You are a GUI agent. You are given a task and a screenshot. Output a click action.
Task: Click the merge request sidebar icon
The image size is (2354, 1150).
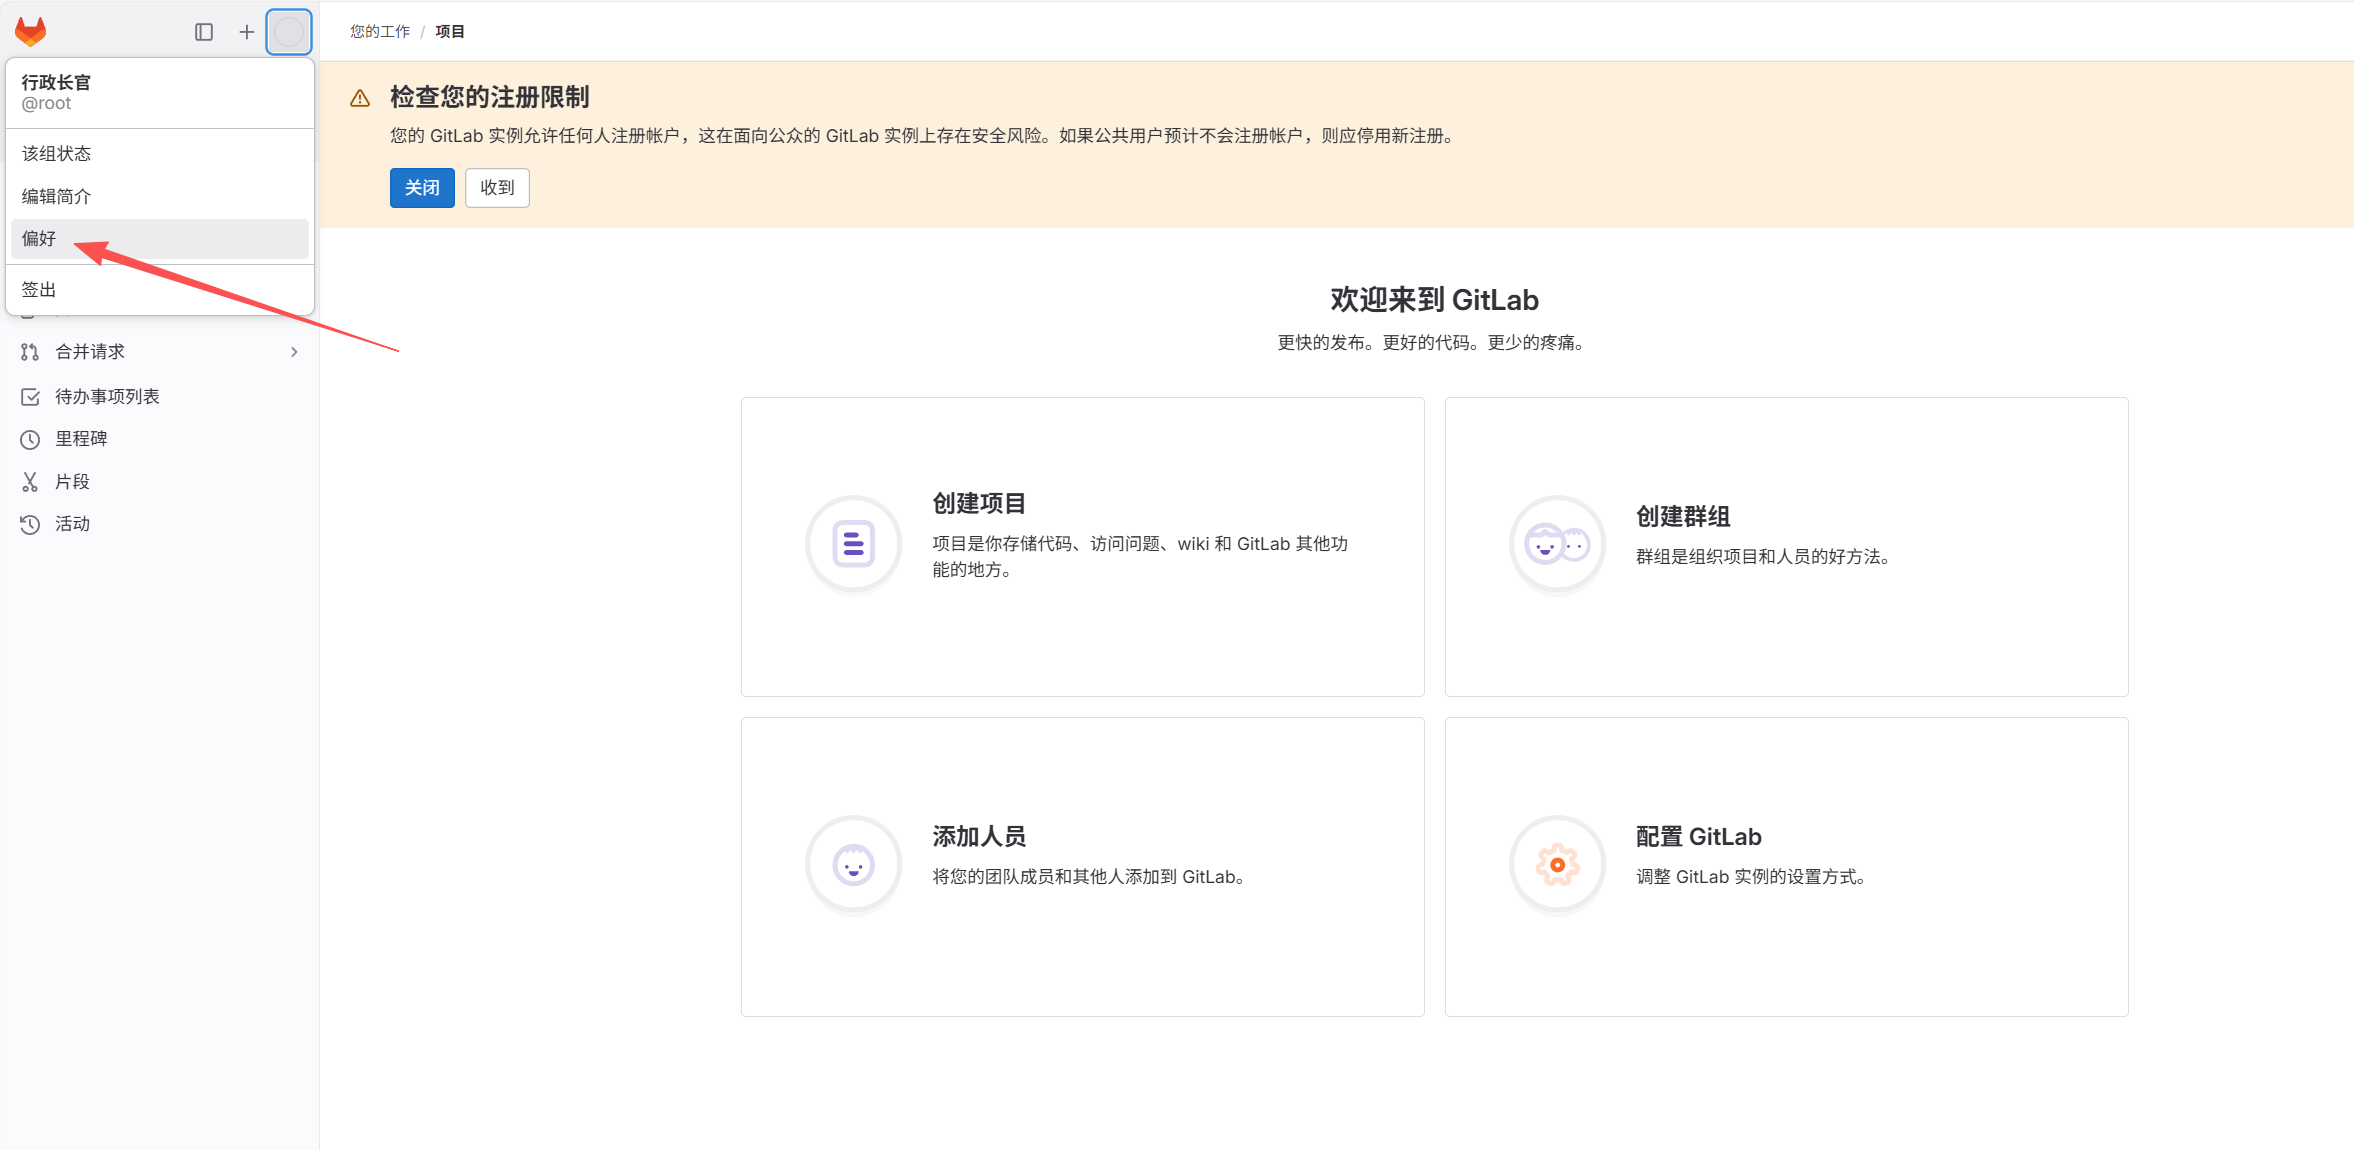[x=30, y=352]
